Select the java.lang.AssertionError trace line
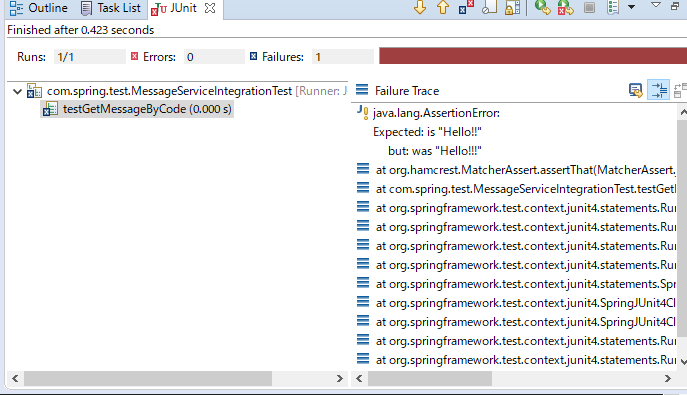Screen dimensions: 687x395 [436, 113]
